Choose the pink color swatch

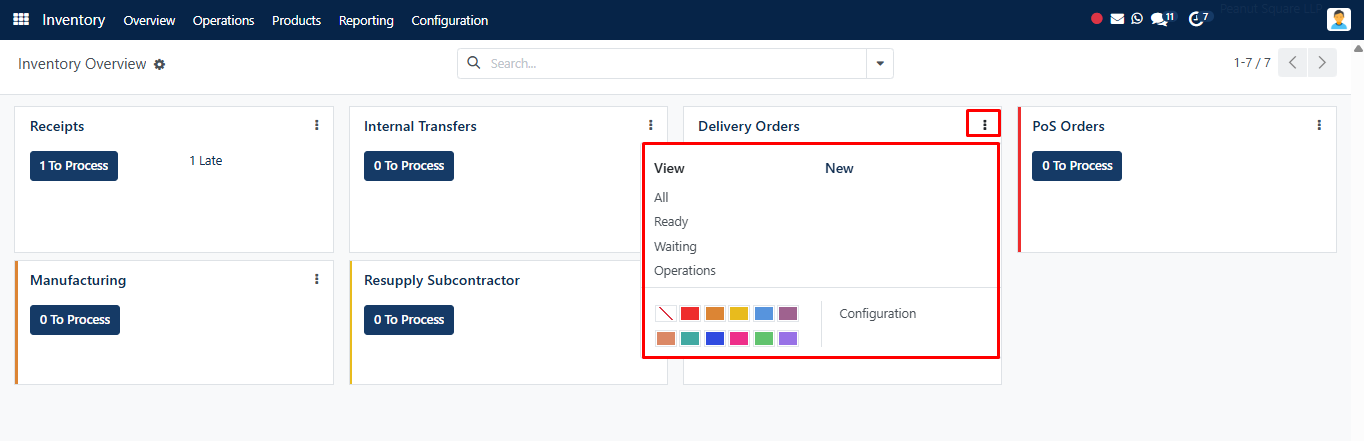739,338
